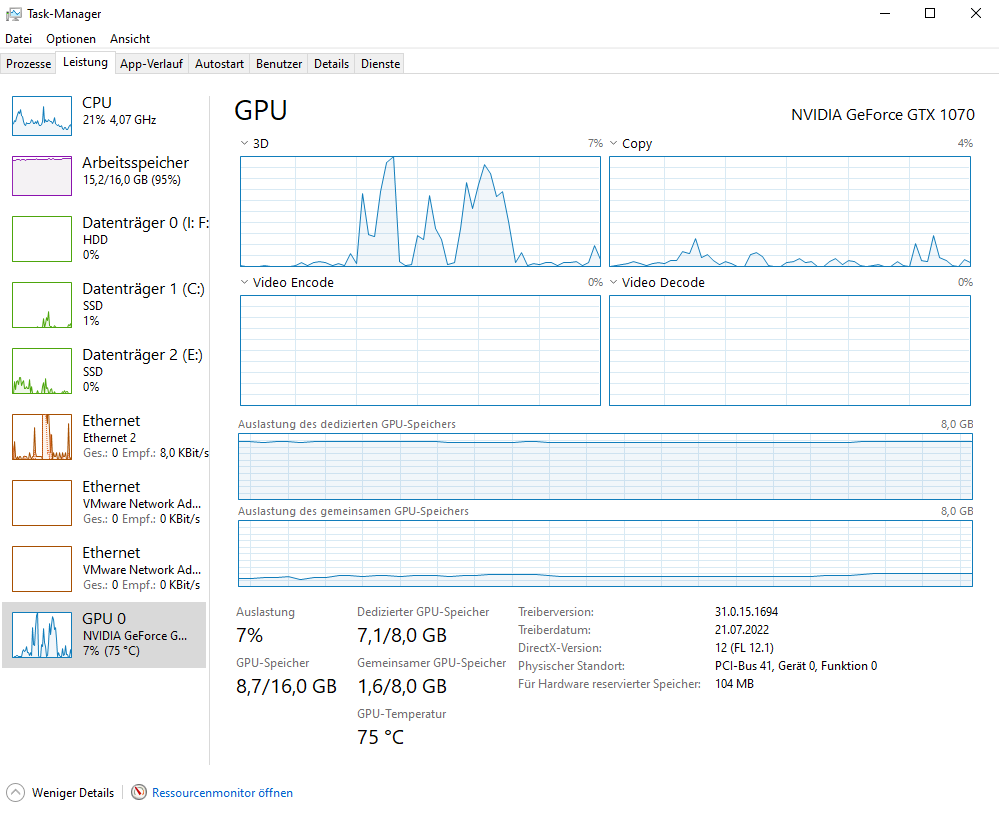999x814 pixels.
Task: Open the Autostart tab
Action: (x=219, y=64)
